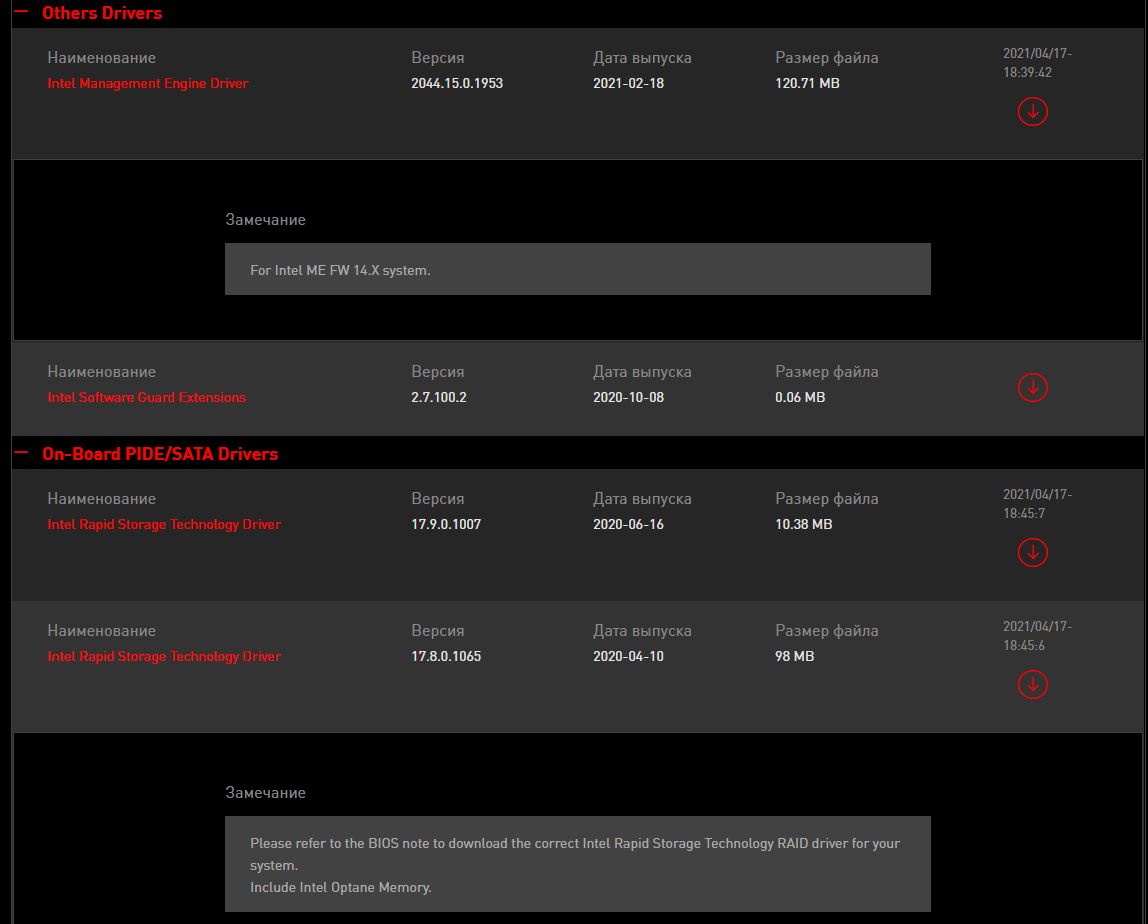Select version text 17.8.0.1065
1148x924 pixels.
click(446, 656)
